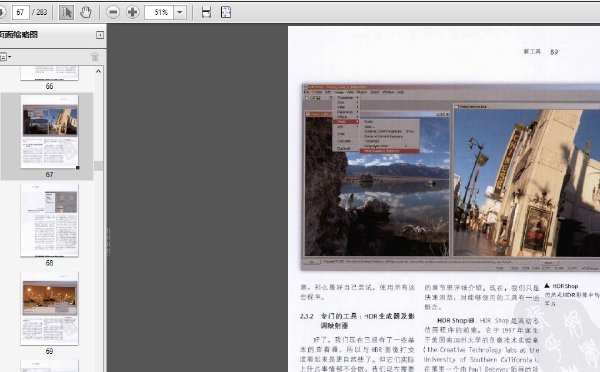Image resolution: width=600 pixels, height=372 pixels.
Task: Open thumbnail panel options menu
Action: click(5, 57)
